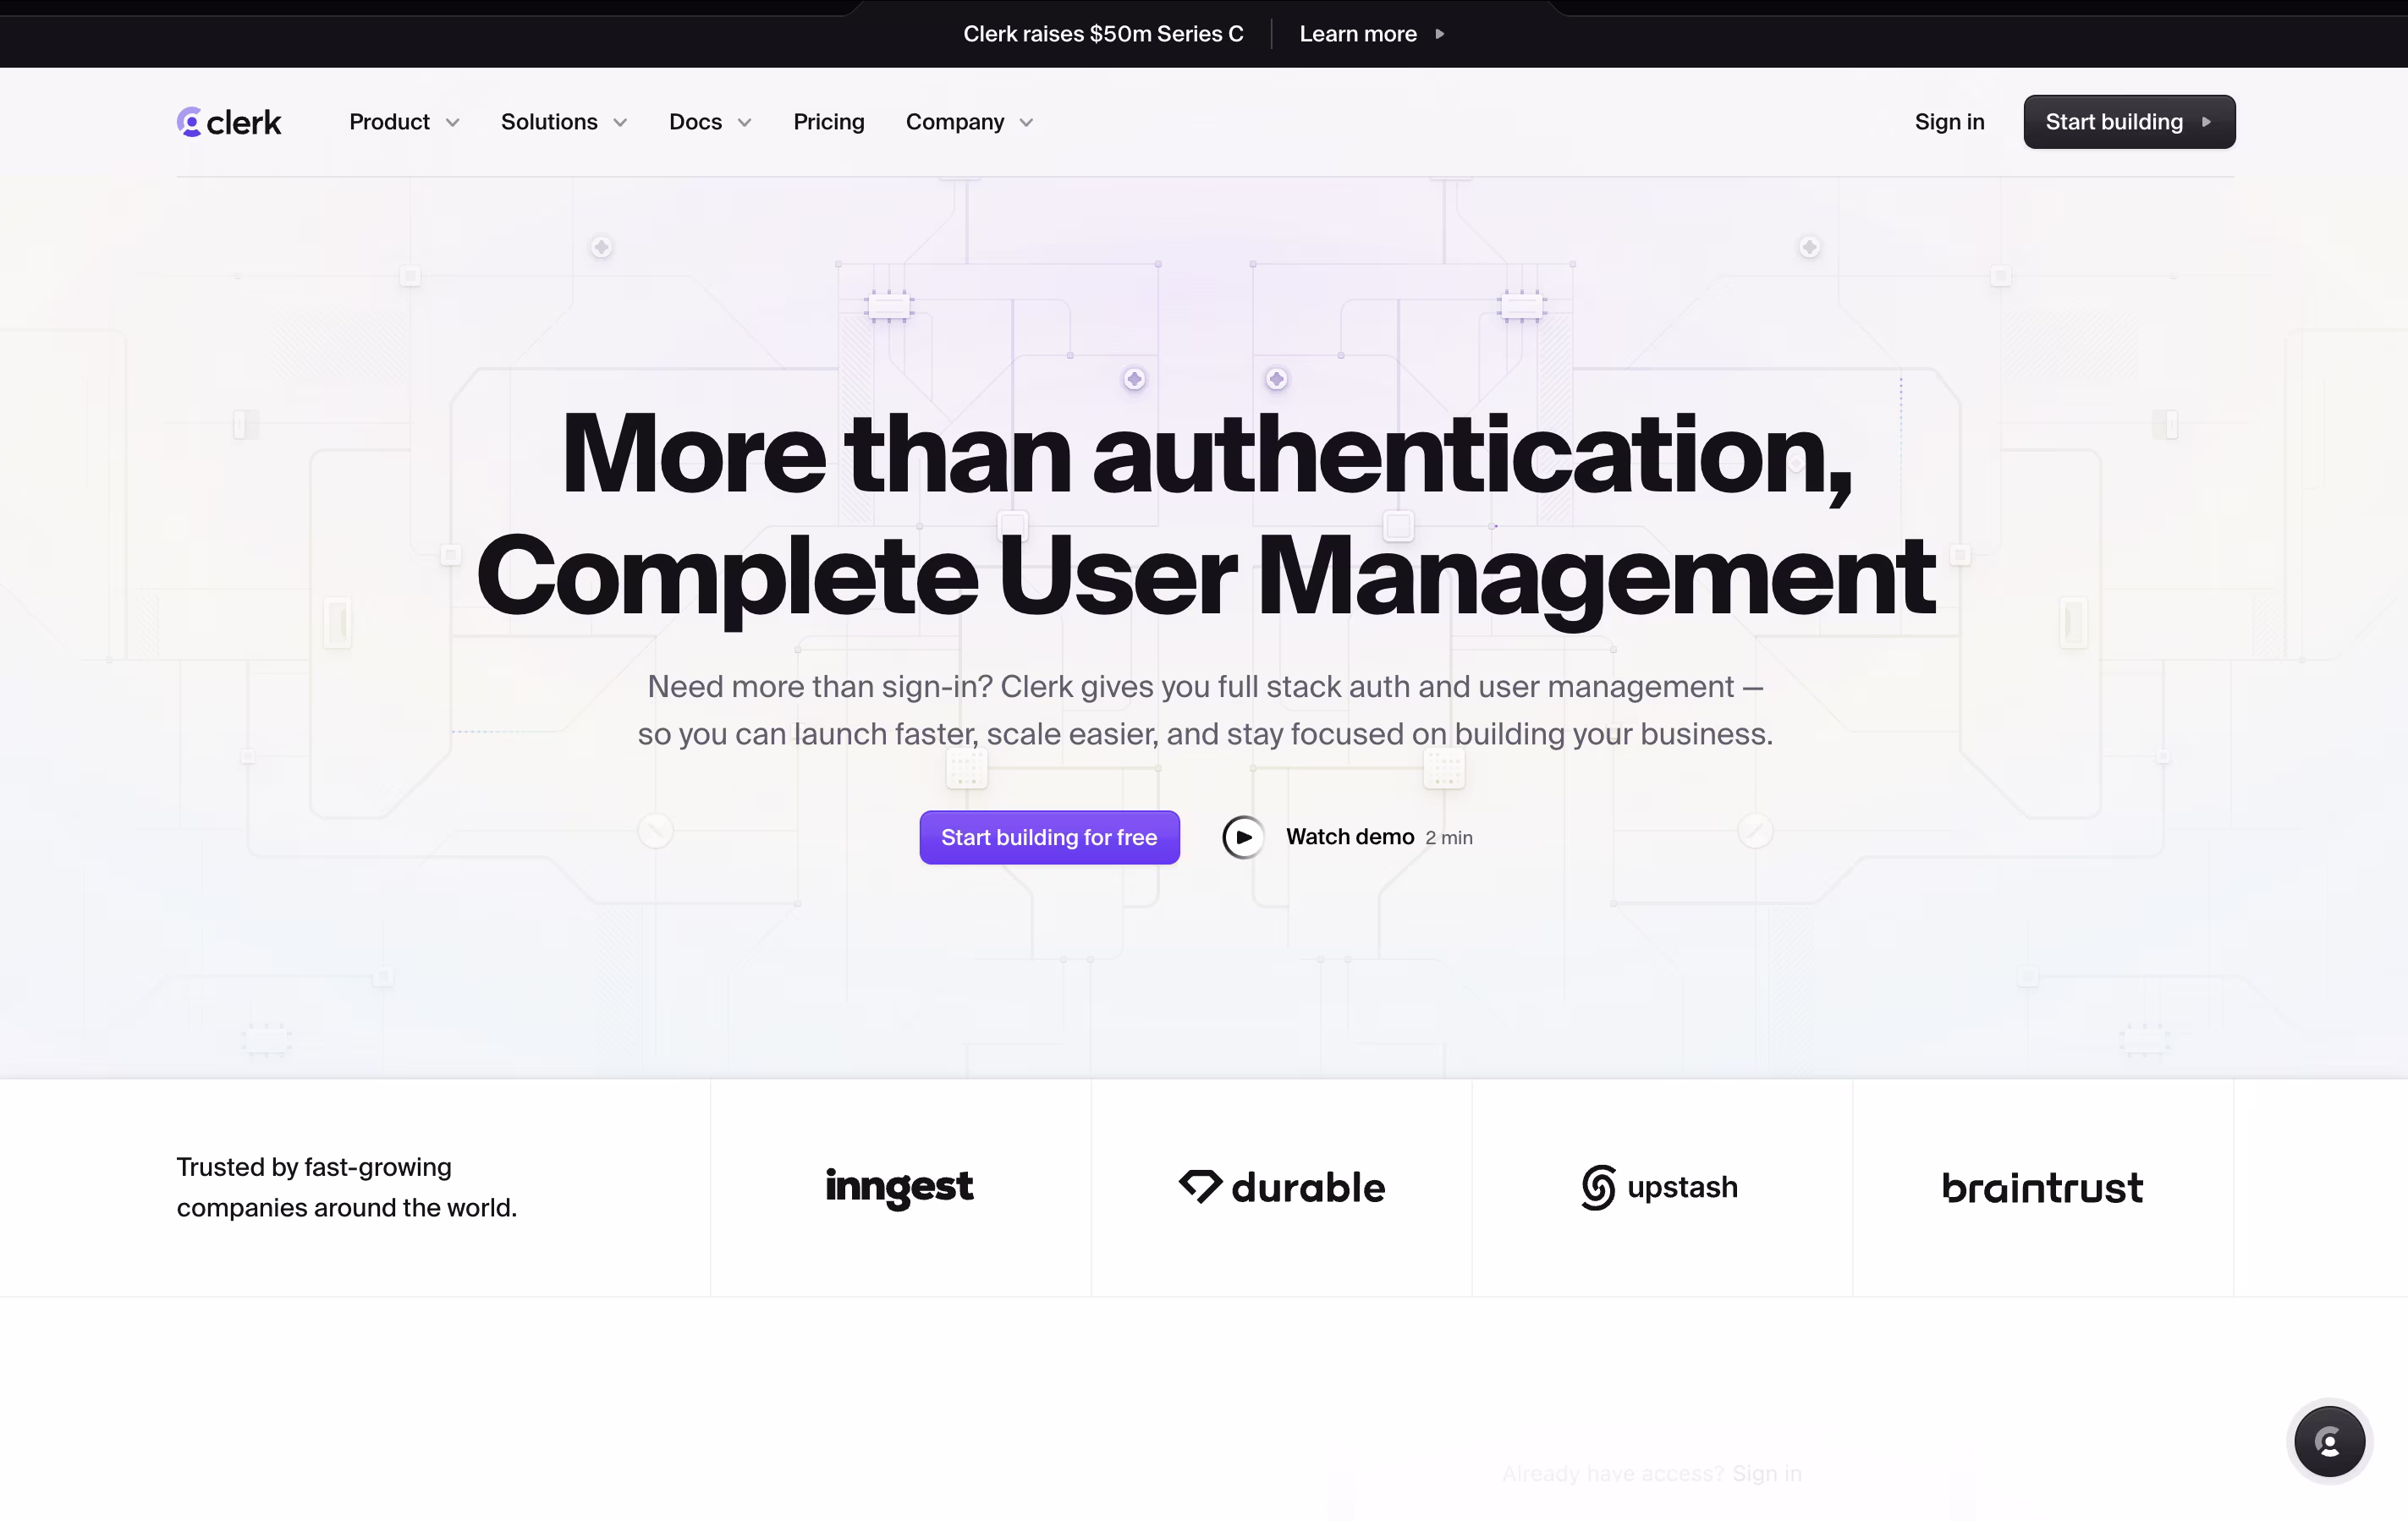Click the Clerk raises $50m Series C text
This screenshot has width=2408, height=1521.
(x=1103, y=34)
